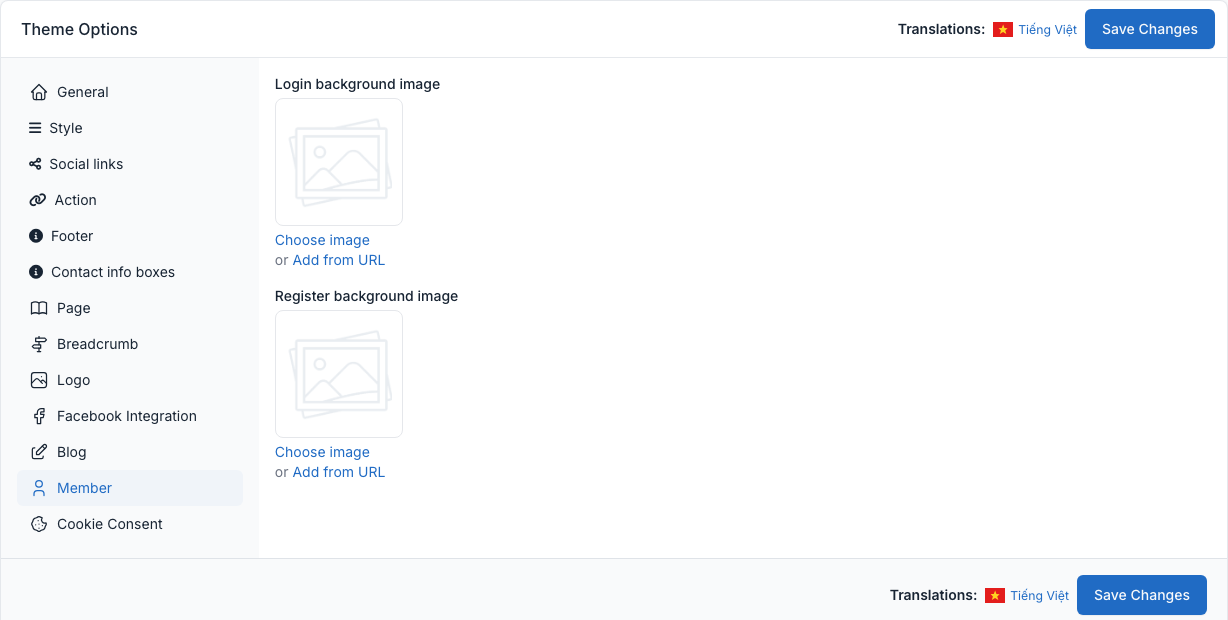Image resolution: width=1228 pixels, height=620 pixels.
Task: Select Contact info boxes section
Action: [130, 272]
